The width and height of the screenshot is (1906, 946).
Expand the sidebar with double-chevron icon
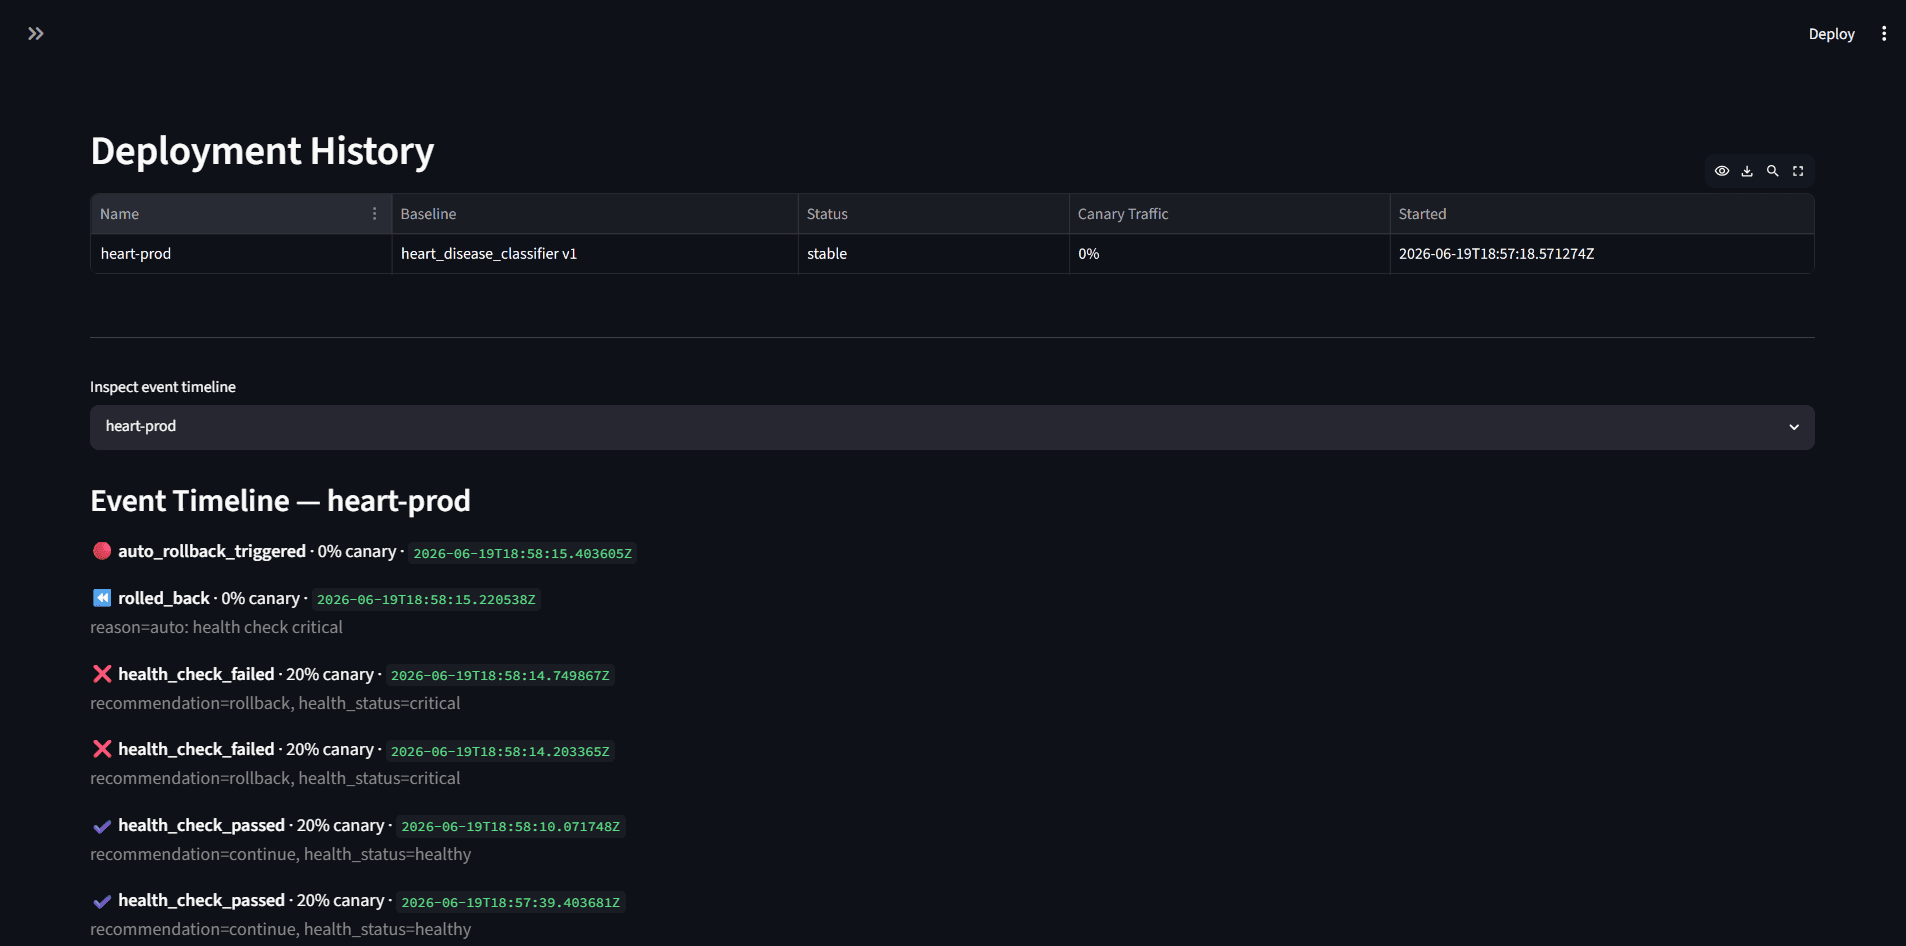tap(36, 34)
